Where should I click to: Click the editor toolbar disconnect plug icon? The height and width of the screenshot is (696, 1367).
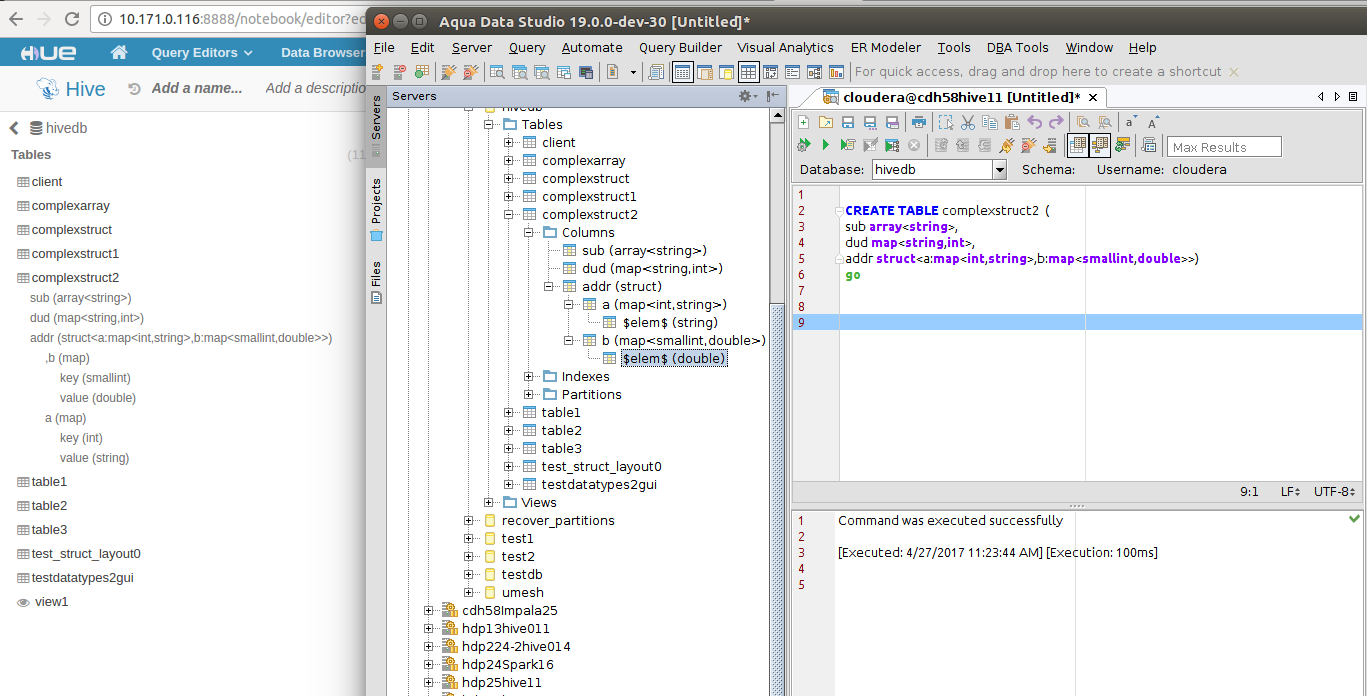click(x=1028, y=146)
